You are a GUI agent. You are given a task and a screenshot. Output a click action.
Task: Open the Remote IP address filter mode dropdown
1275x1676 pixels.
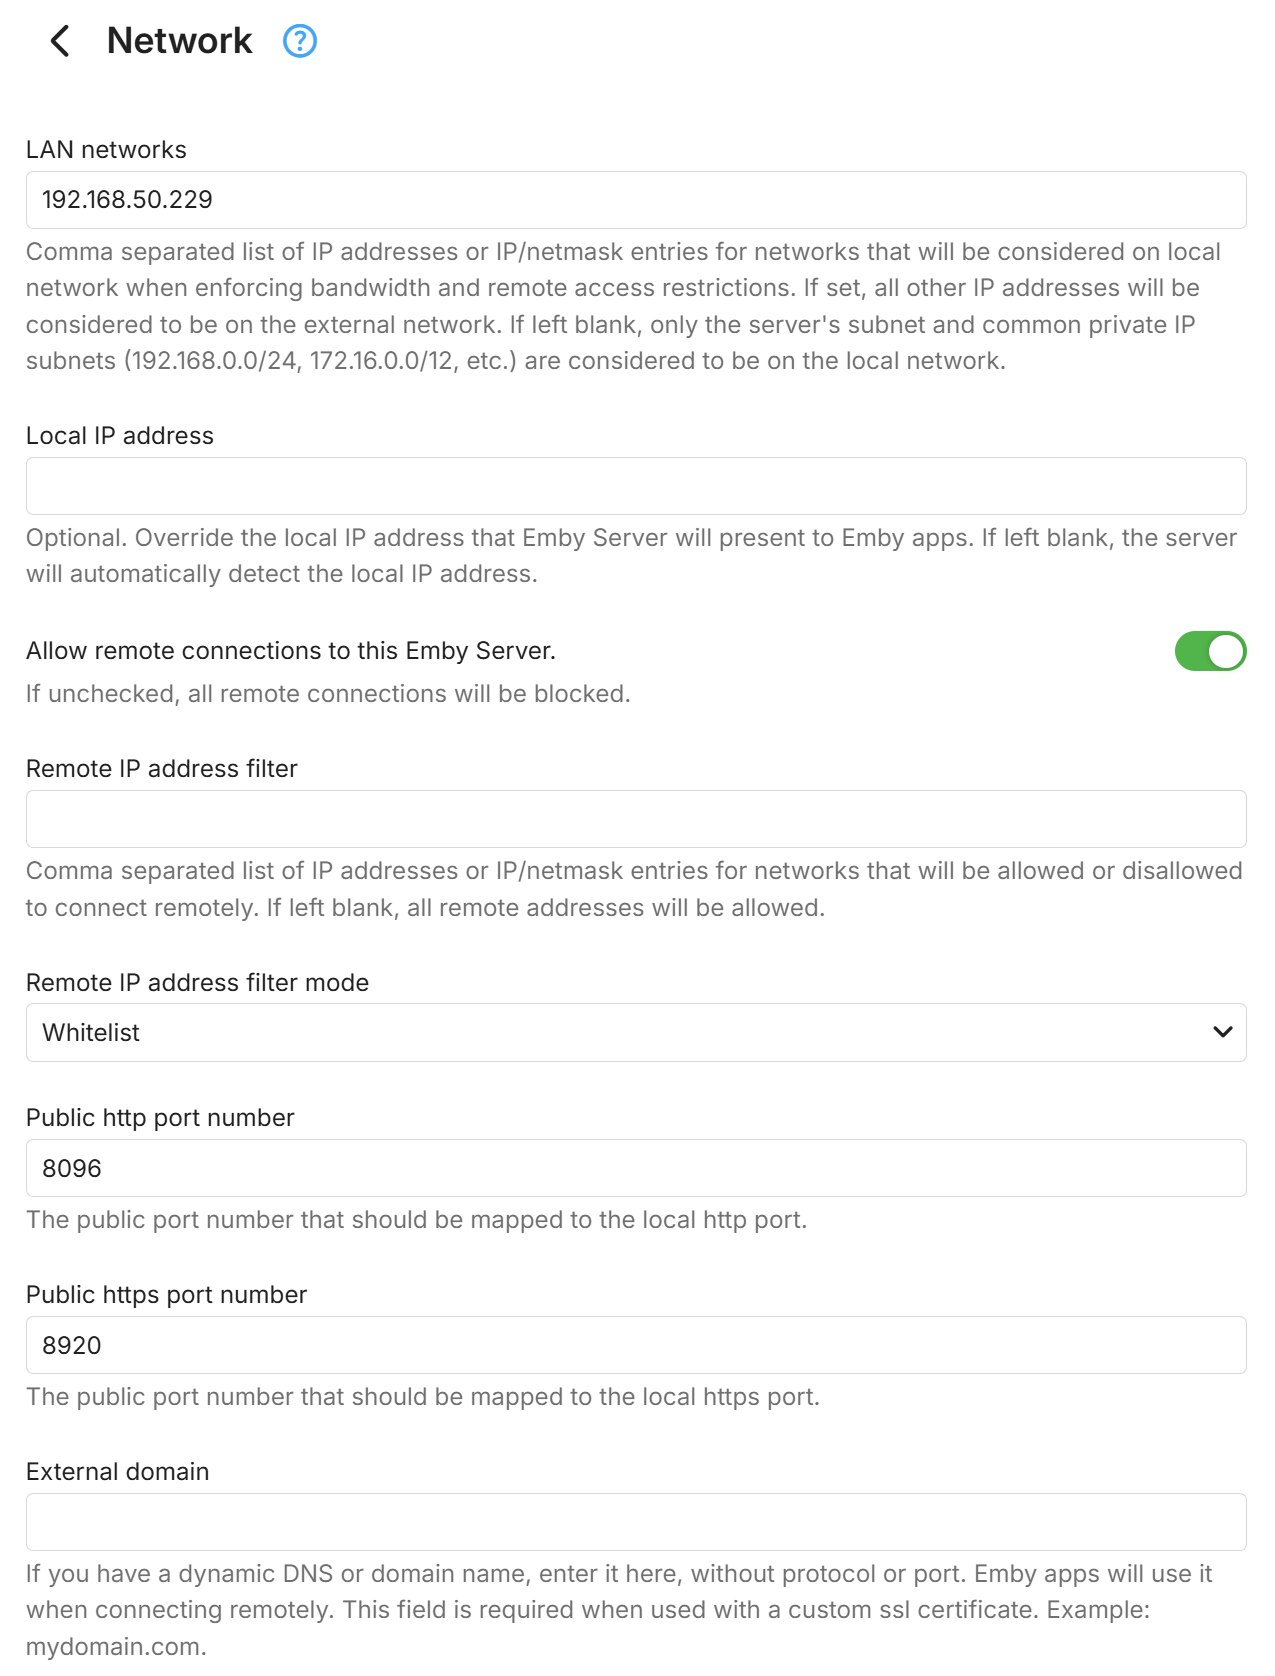[635, 1032]
